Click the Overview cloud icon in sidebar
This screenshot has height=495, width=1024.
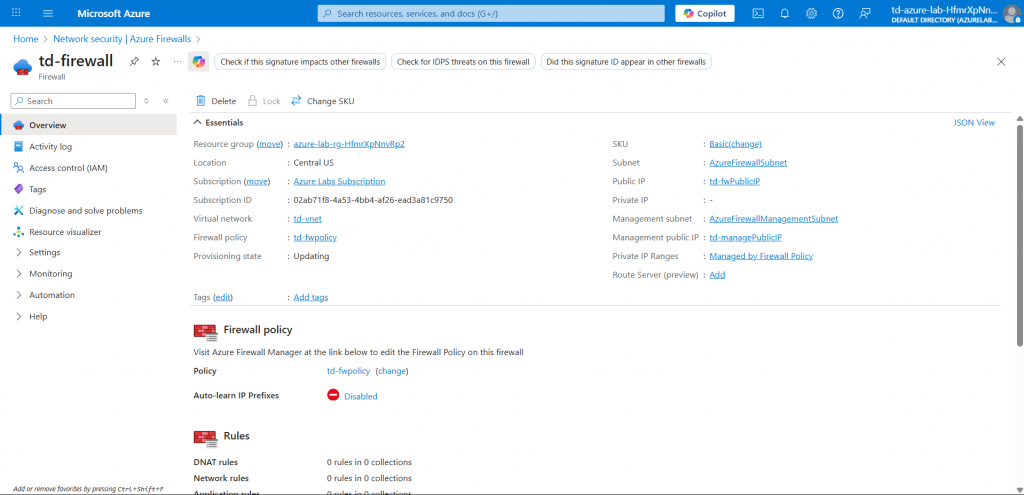[18, 125]
